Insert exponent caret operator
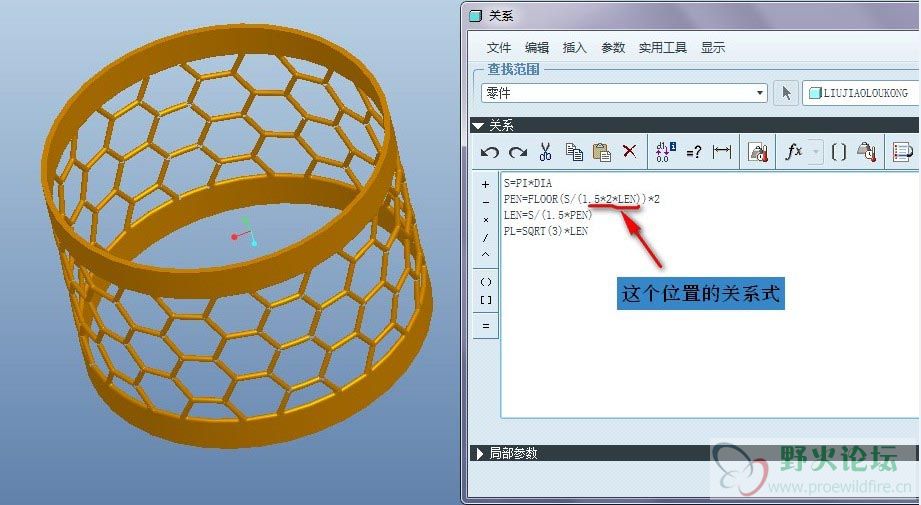Screen dimensions: 921x505 [x=485, y=255]
